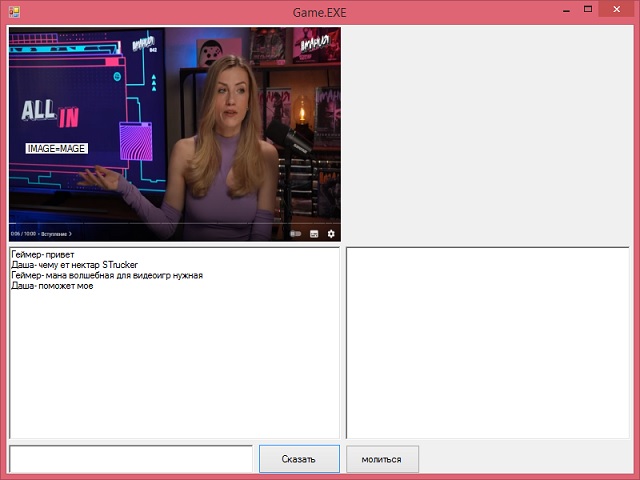Click the молиться button

(382, 459)
